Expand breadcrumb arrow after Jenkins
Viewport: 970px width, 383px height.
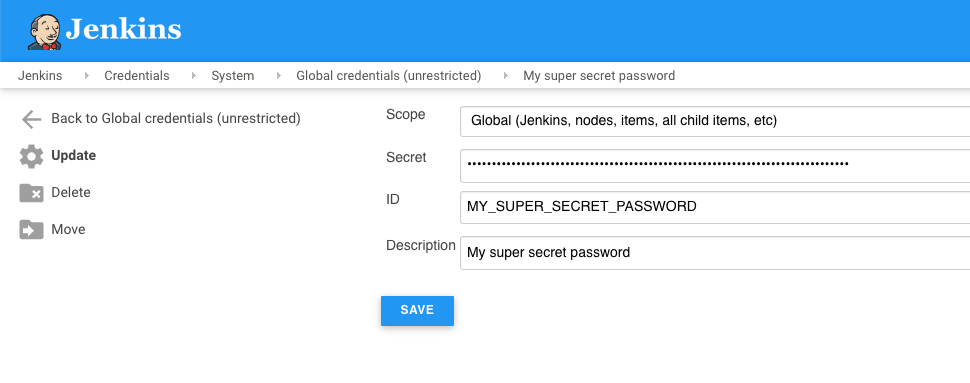87,75
